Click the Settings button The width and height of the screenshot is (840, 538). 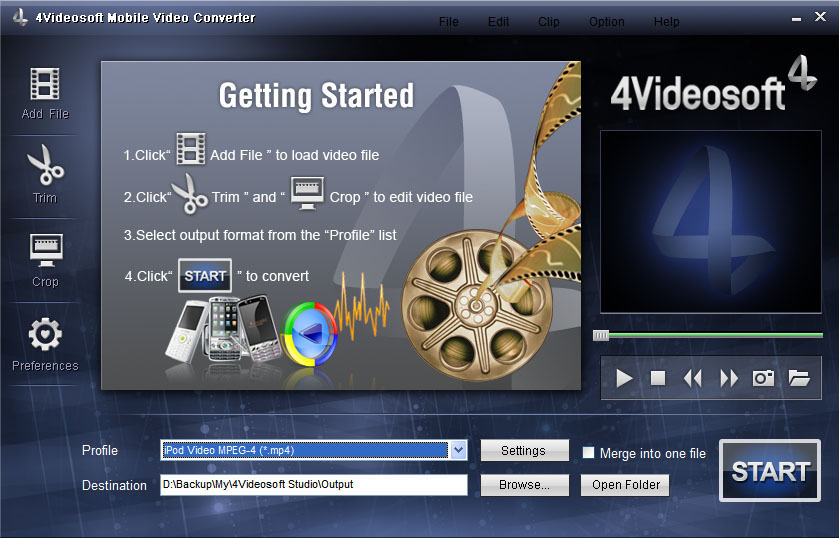(x=524, y=450)
